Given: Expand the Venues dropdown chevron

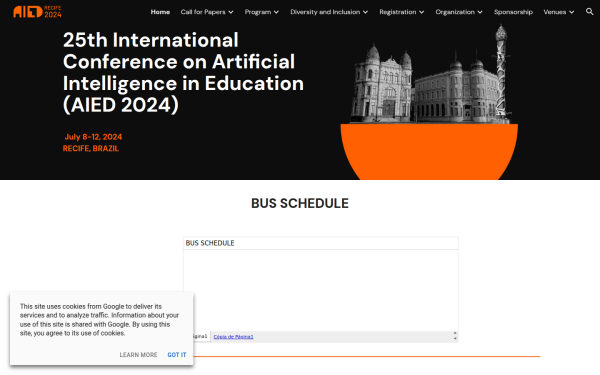Looking at the screenshot, I should 571,12.
